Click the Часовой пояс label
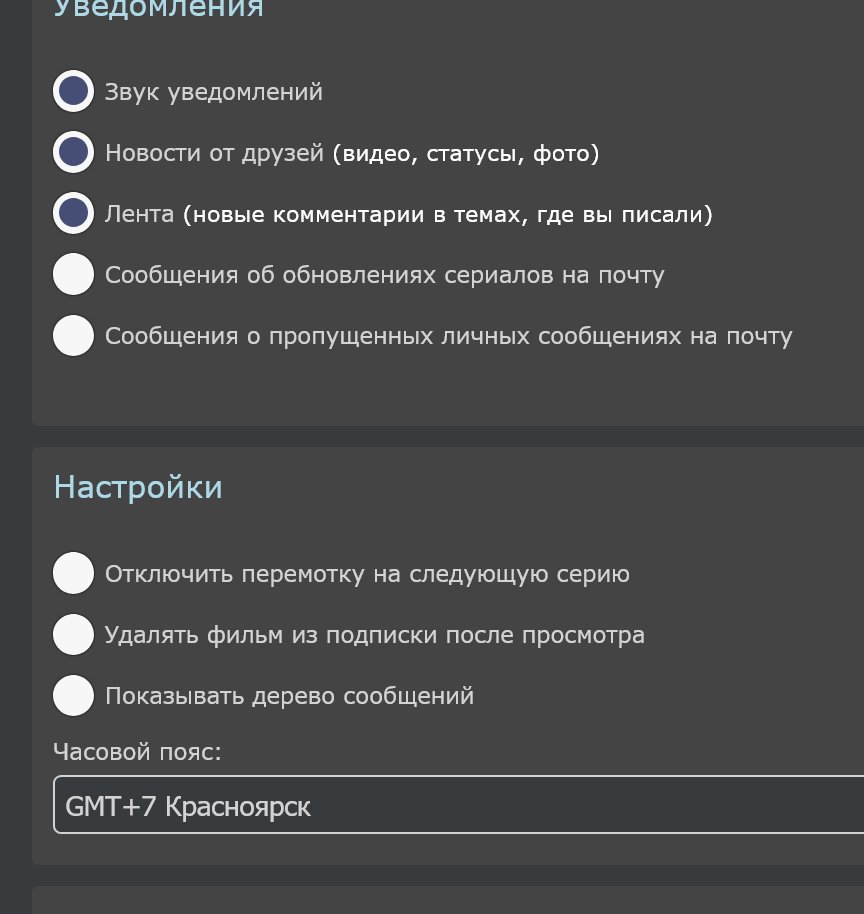 tap(138, 752)
